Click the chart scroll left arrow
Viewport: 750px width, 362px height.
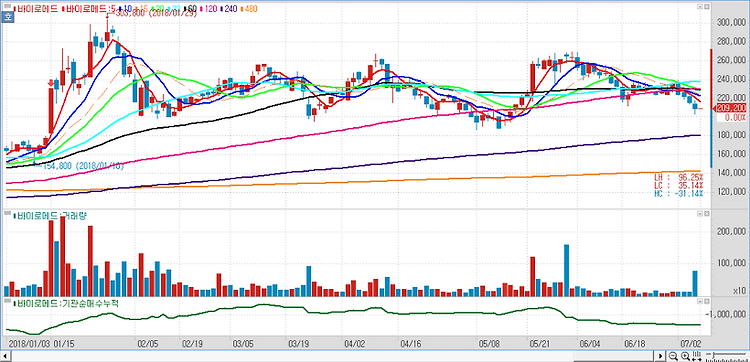click(5, 356)
